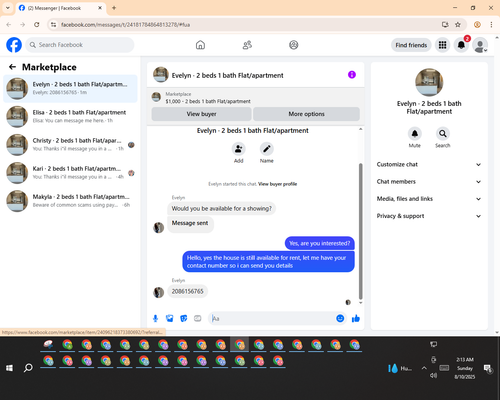
Task: Open the Facebook logo home link
Action: 14,45
